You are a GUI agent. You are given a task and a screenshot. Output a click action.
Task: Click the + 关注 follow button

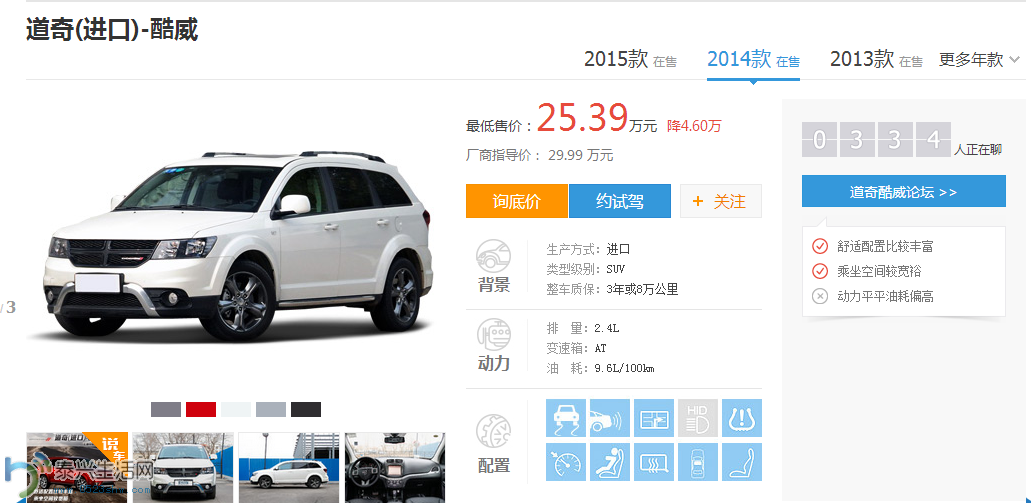point(720,201)
